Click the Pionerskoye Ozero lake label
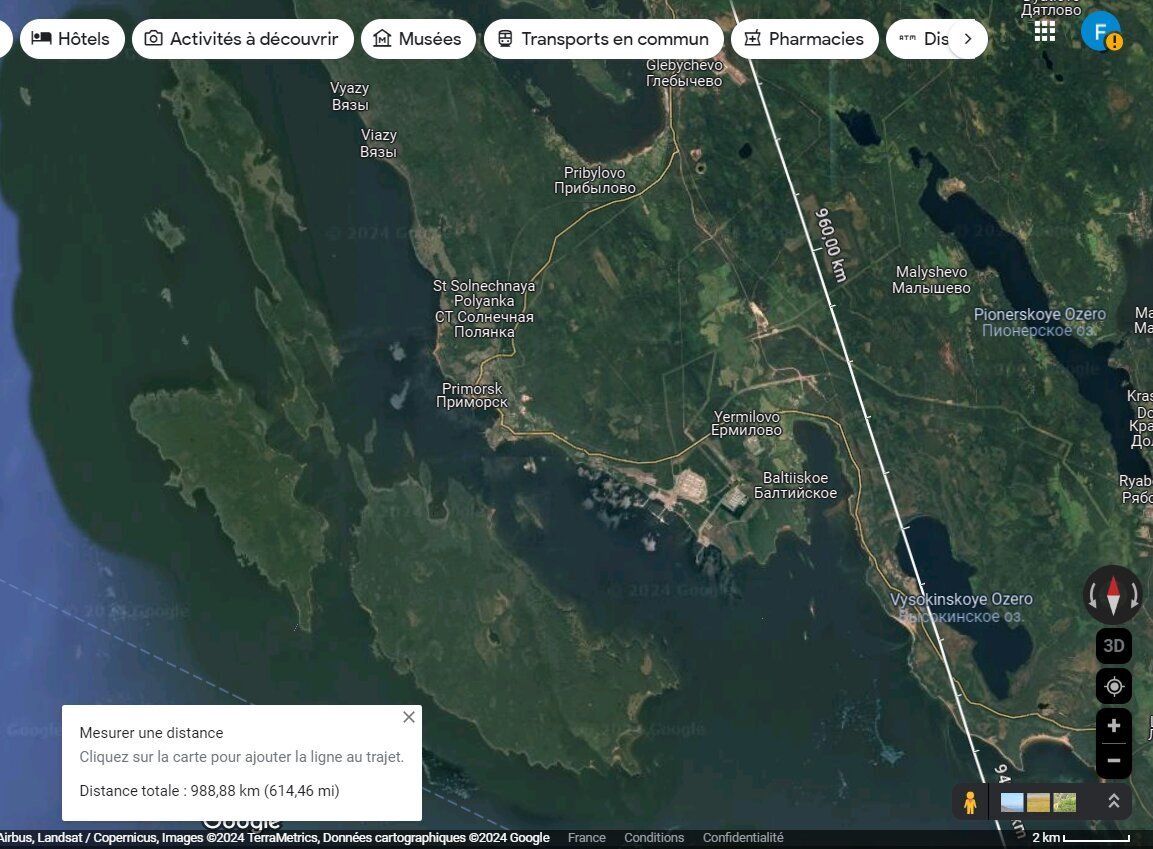The image size is (1153, 849). click(1039, 322)
